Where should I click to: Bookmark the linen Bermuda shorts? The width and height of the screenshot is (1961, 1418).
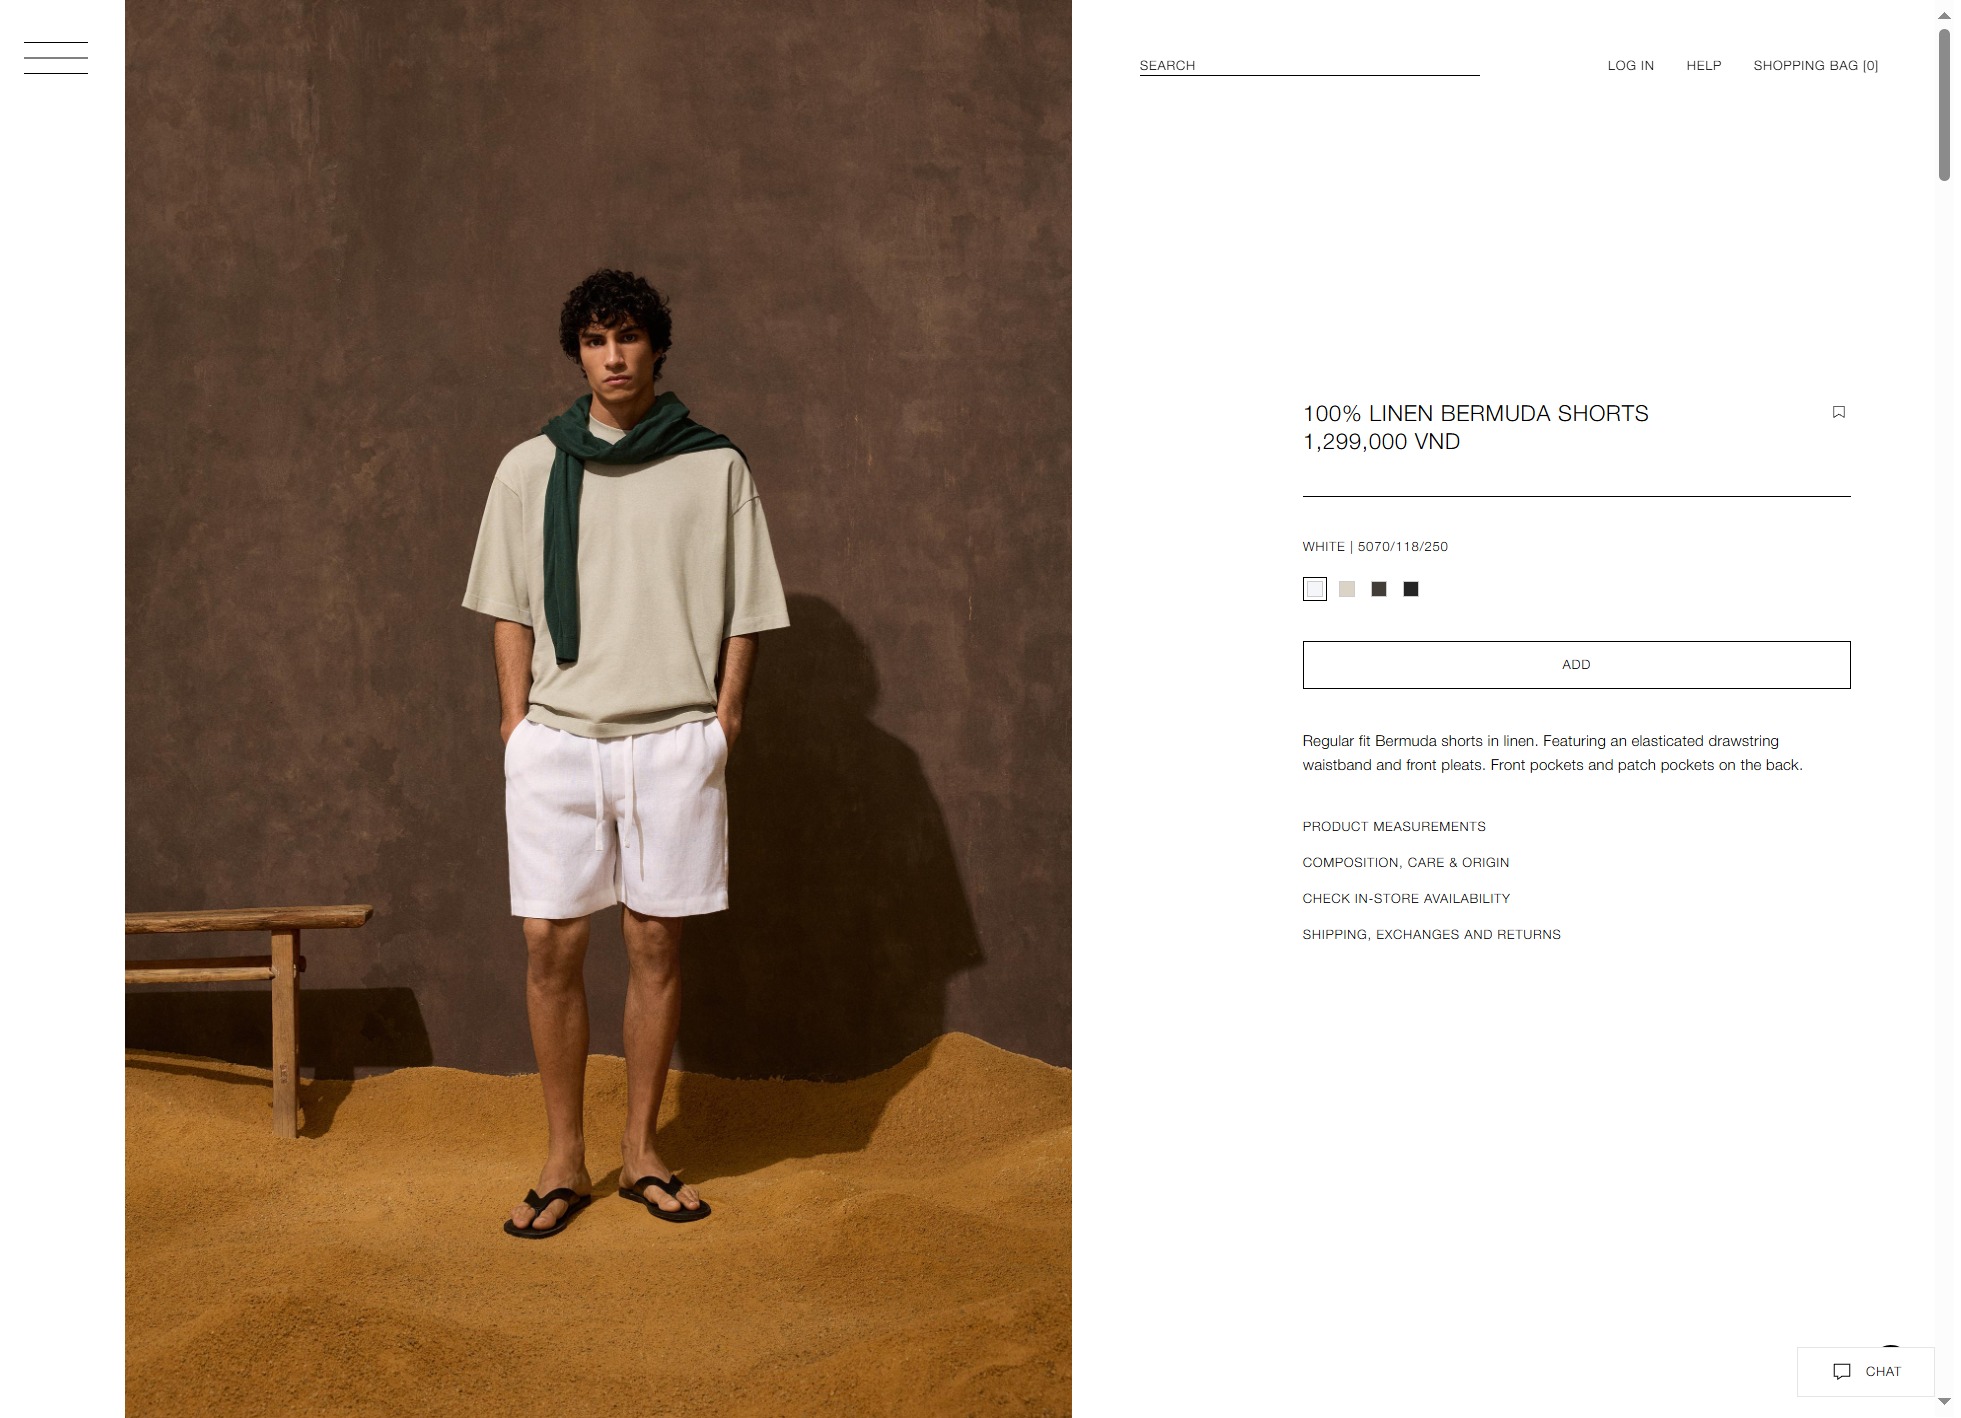tap(1838, 412)
